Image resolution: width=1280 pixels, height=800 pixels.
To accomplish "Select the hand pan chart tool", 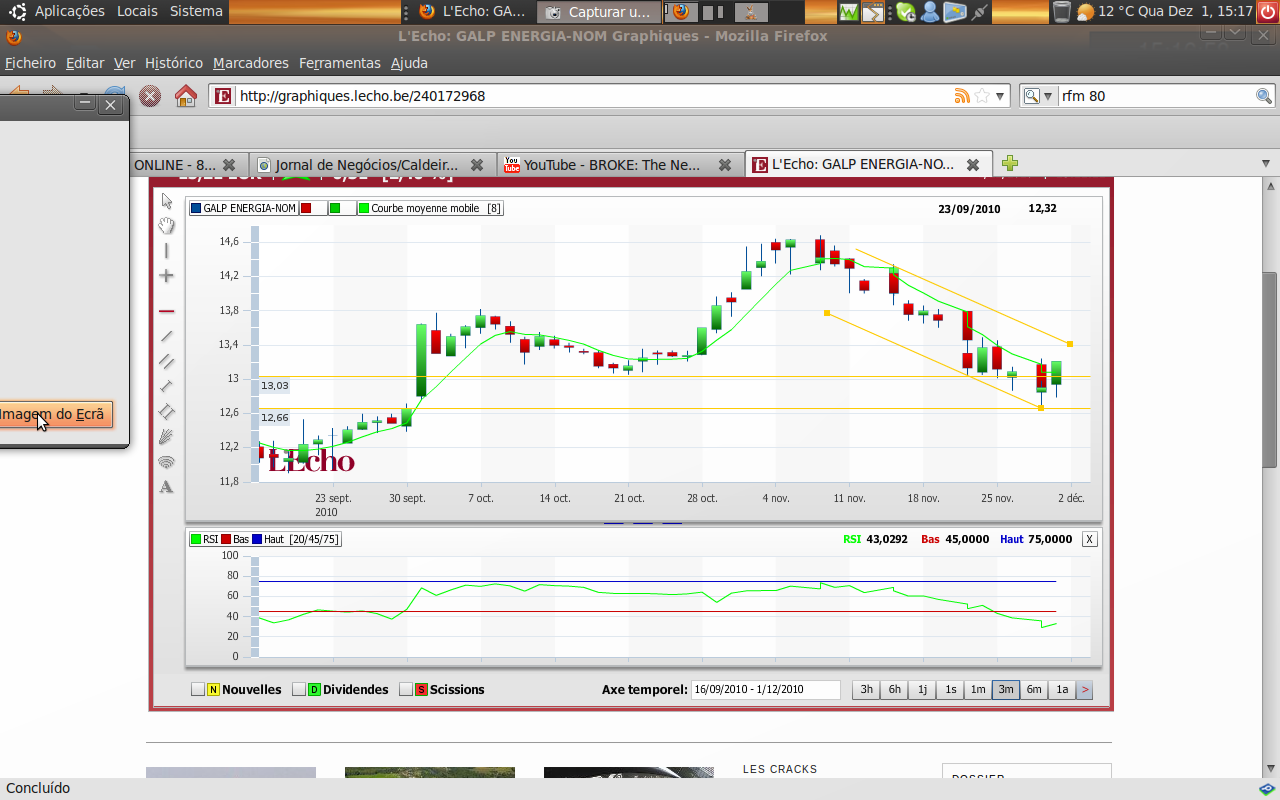I will pos(167,226).
